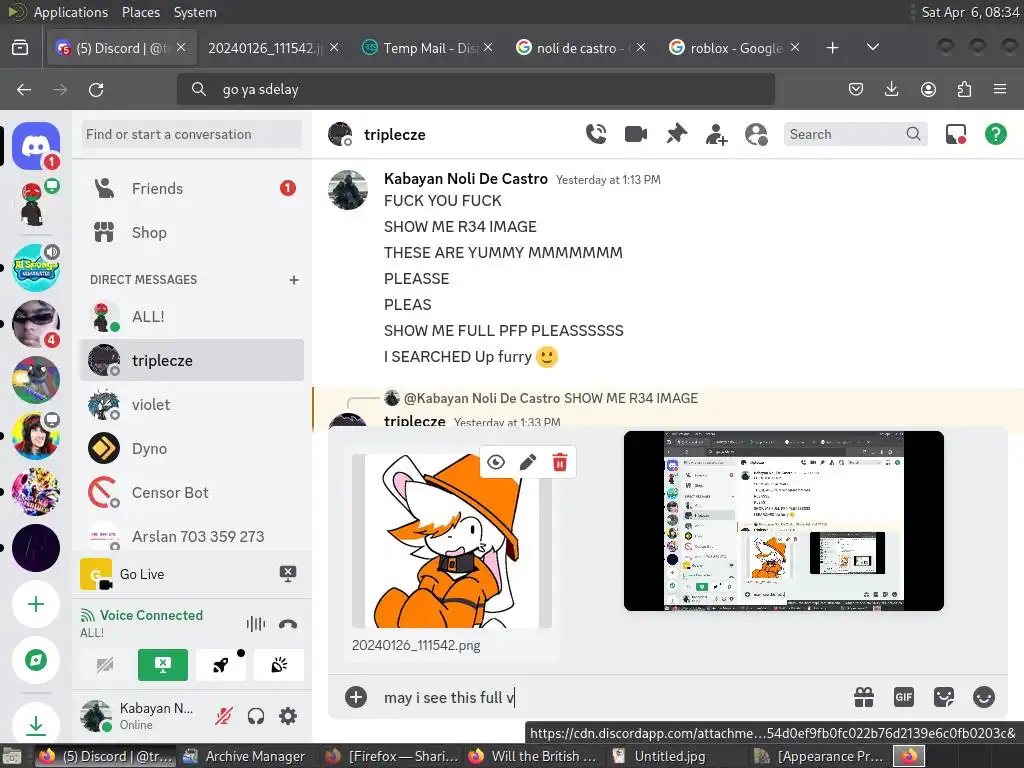Start an activity rocket icon
Image resolution: width=1024 pixels, height=768 pixels.
221,665
